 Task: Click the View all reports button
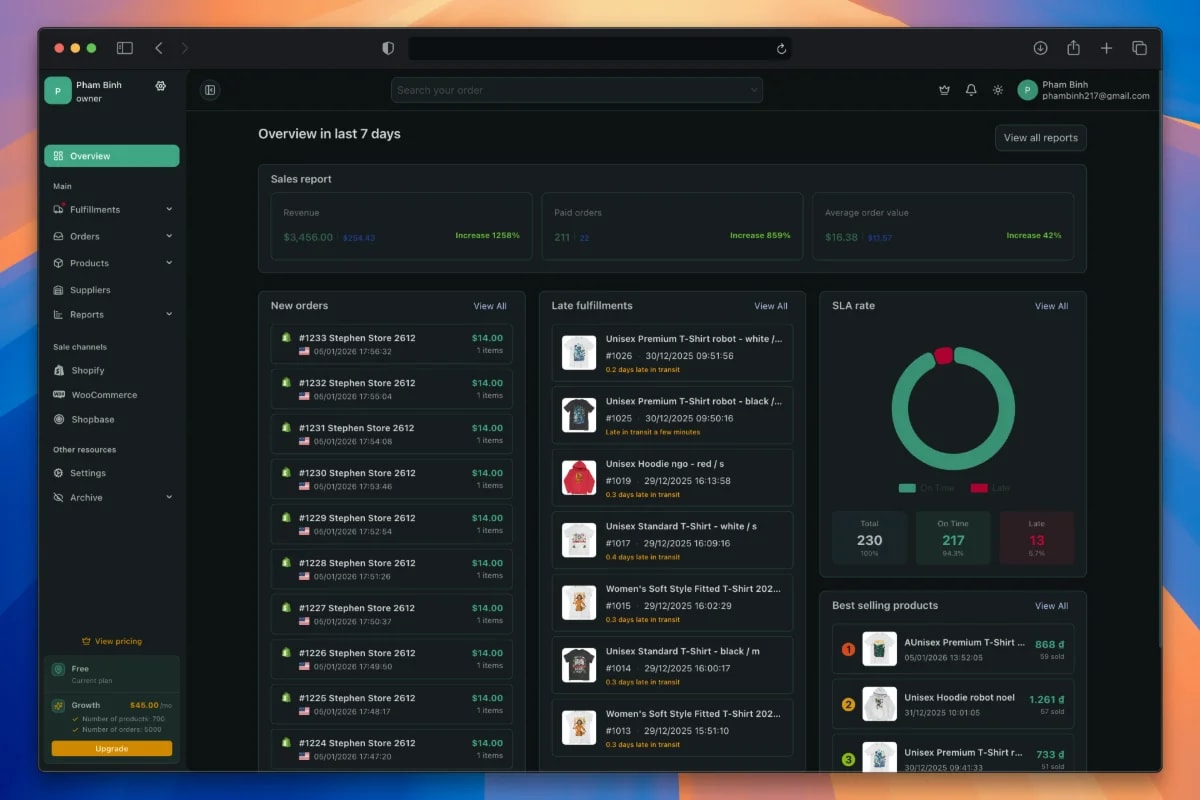(x=1040, y=137)
